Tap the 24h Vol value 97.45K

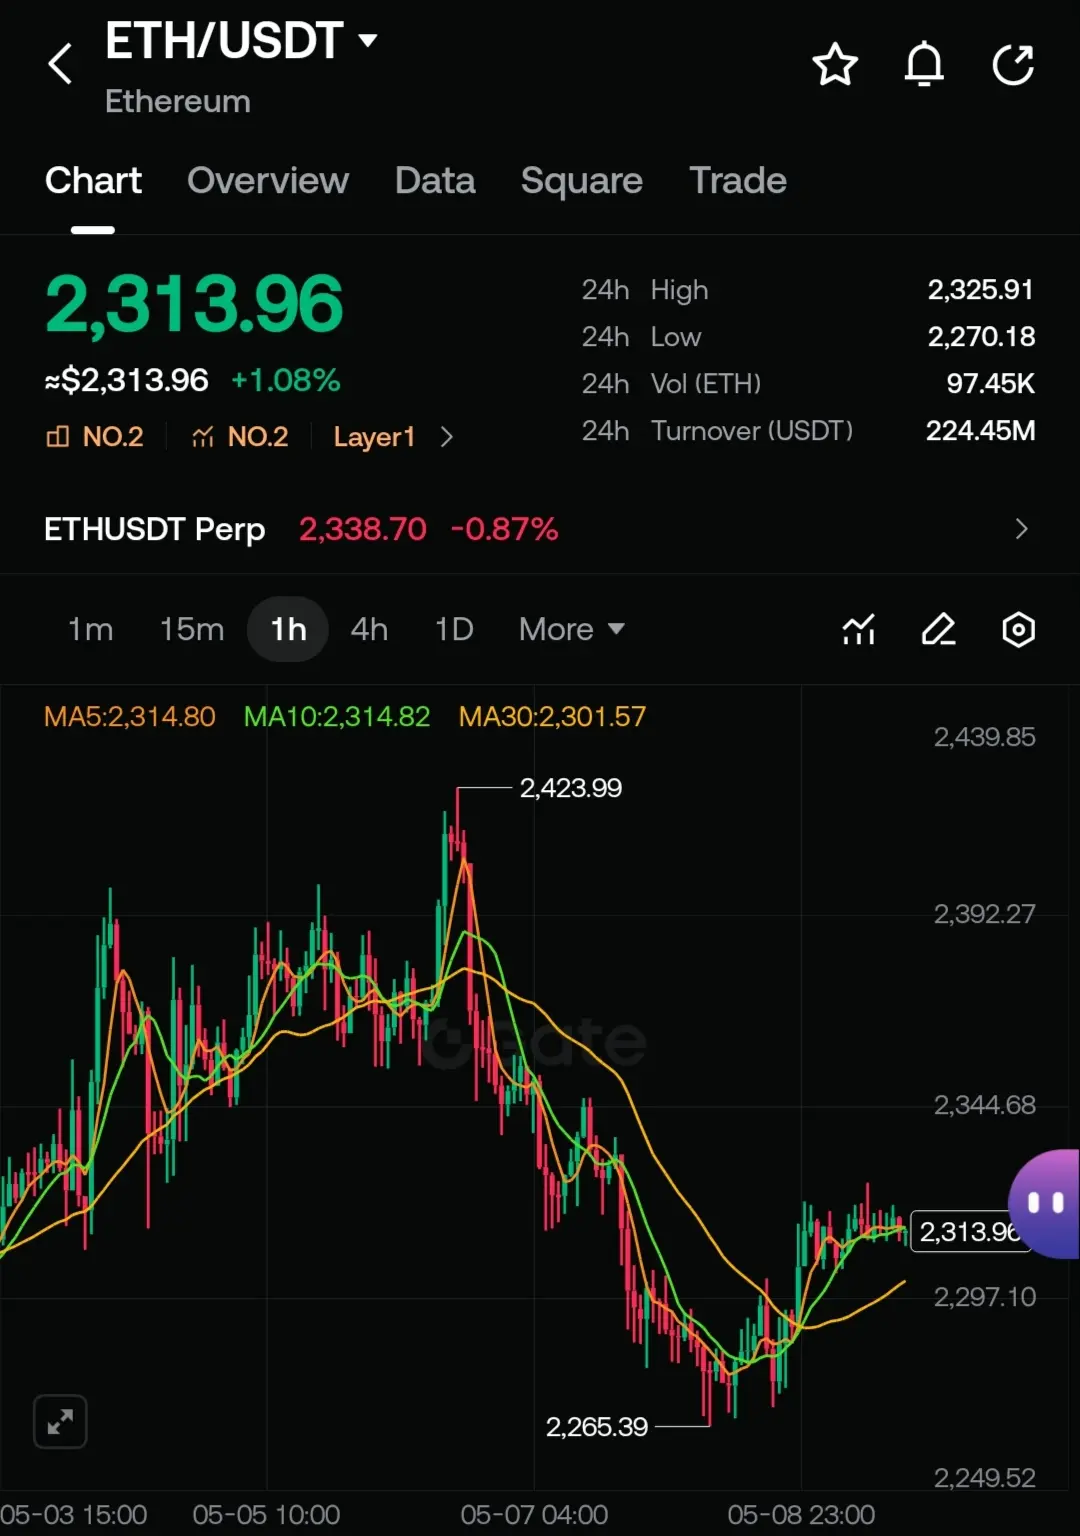(991, 384)
